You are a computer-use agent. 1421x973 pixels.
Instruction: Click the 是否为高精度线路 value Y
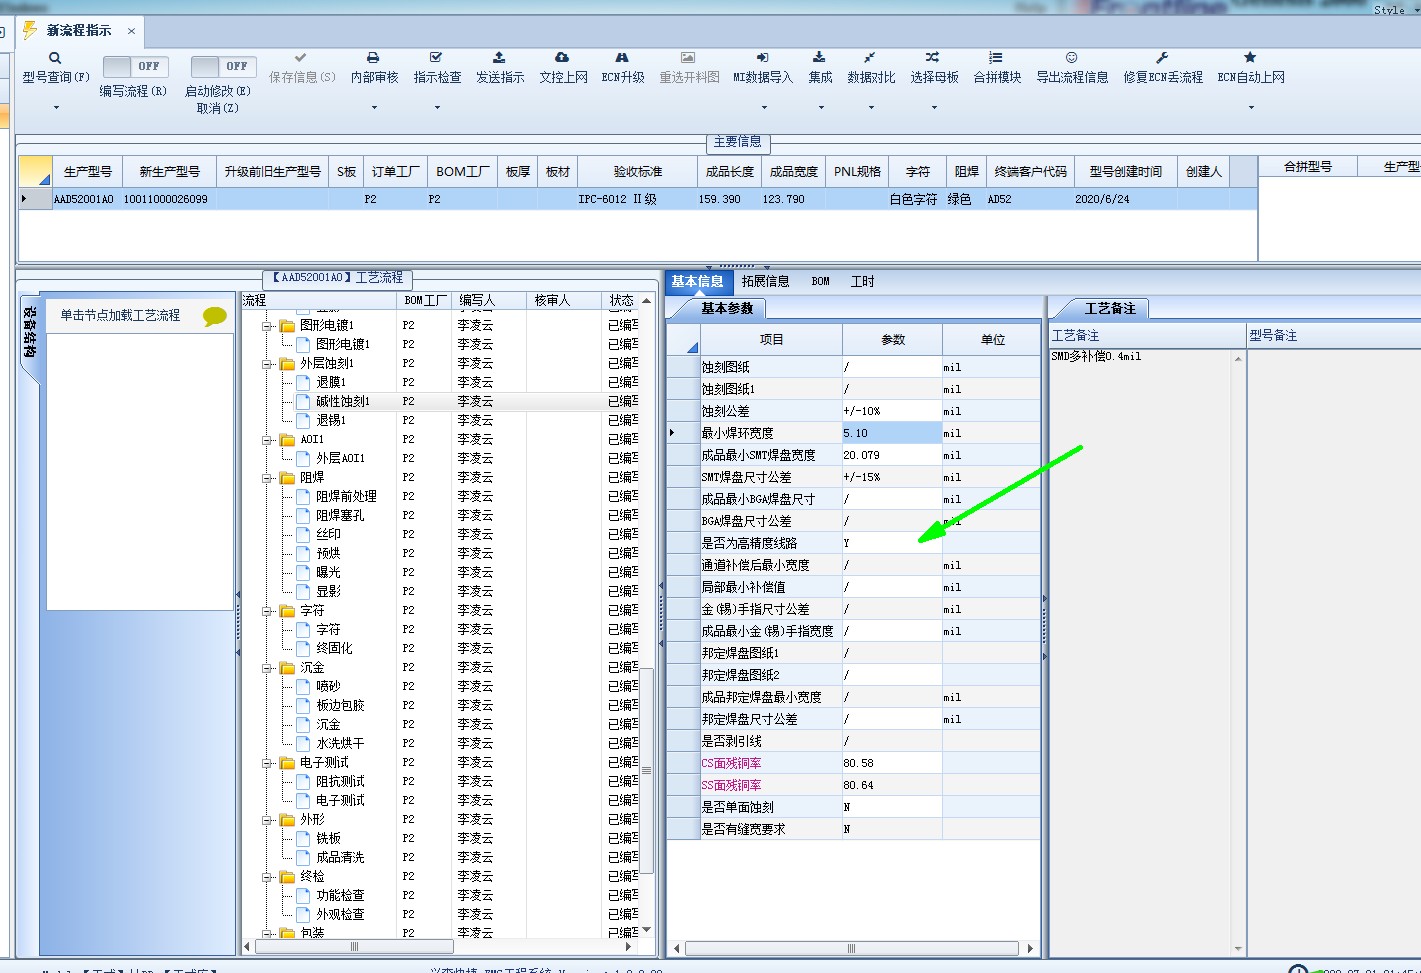(x=892, y=544)
